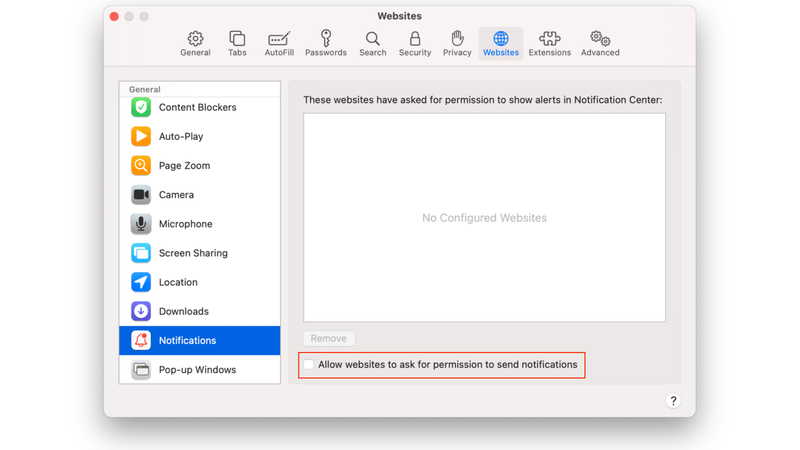800x450 pixels.
Task: Select the Location label in sidebar
Action: click(x=178, y=282)
